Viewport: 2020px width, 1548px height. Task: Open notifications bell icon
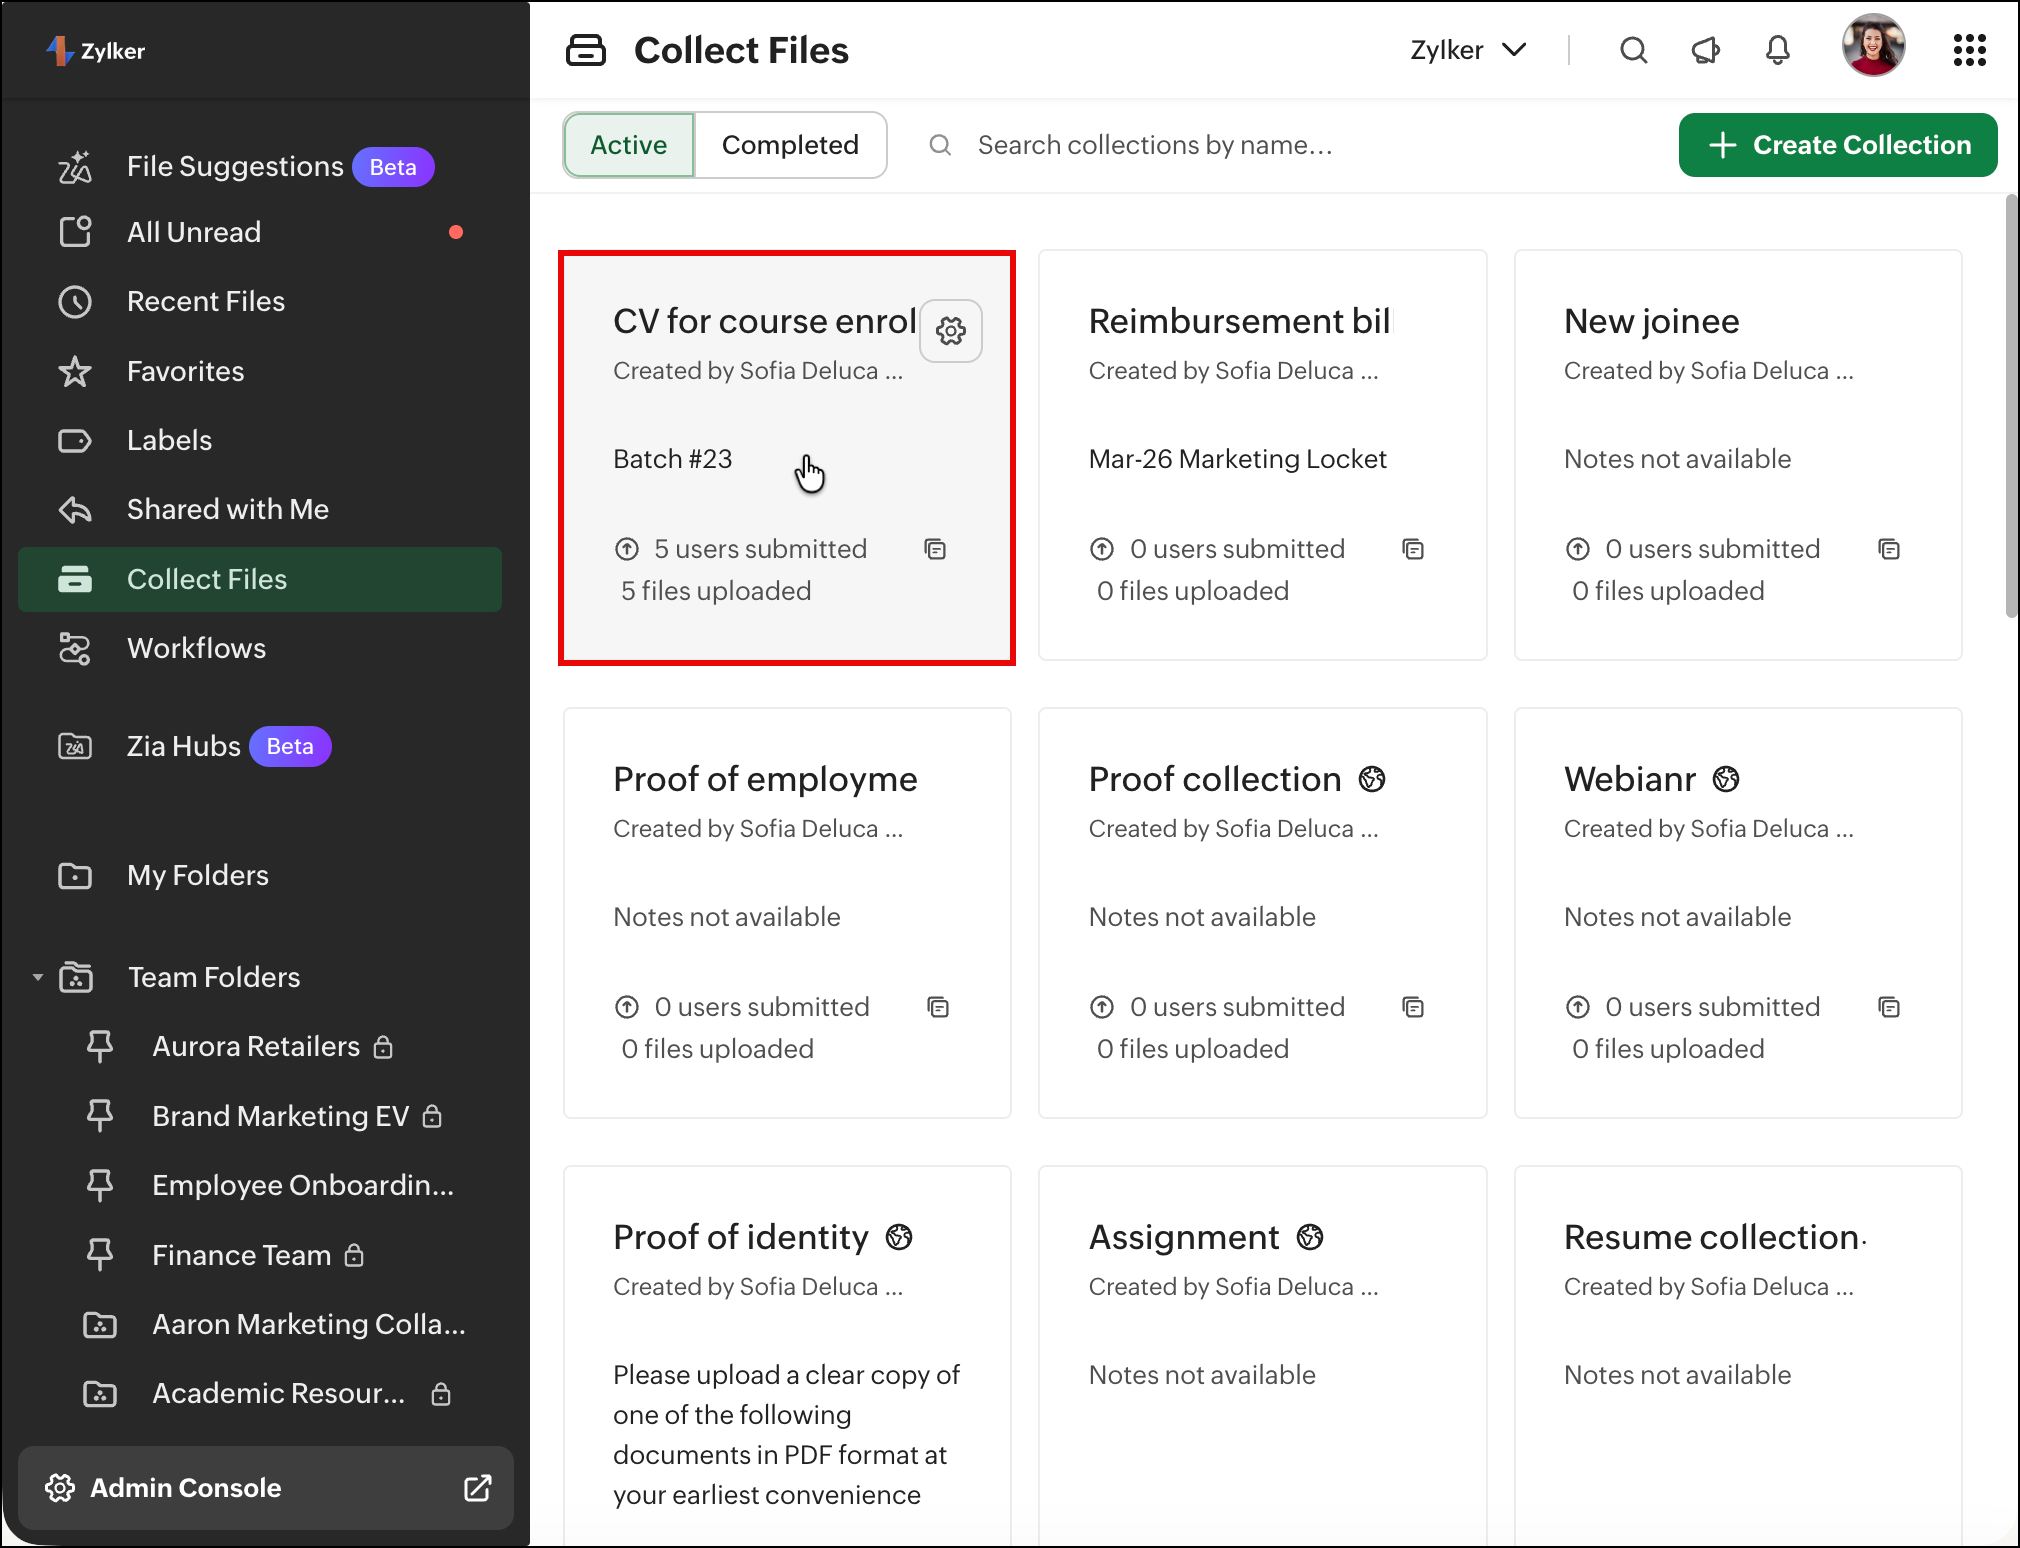tap(1777, 50)
